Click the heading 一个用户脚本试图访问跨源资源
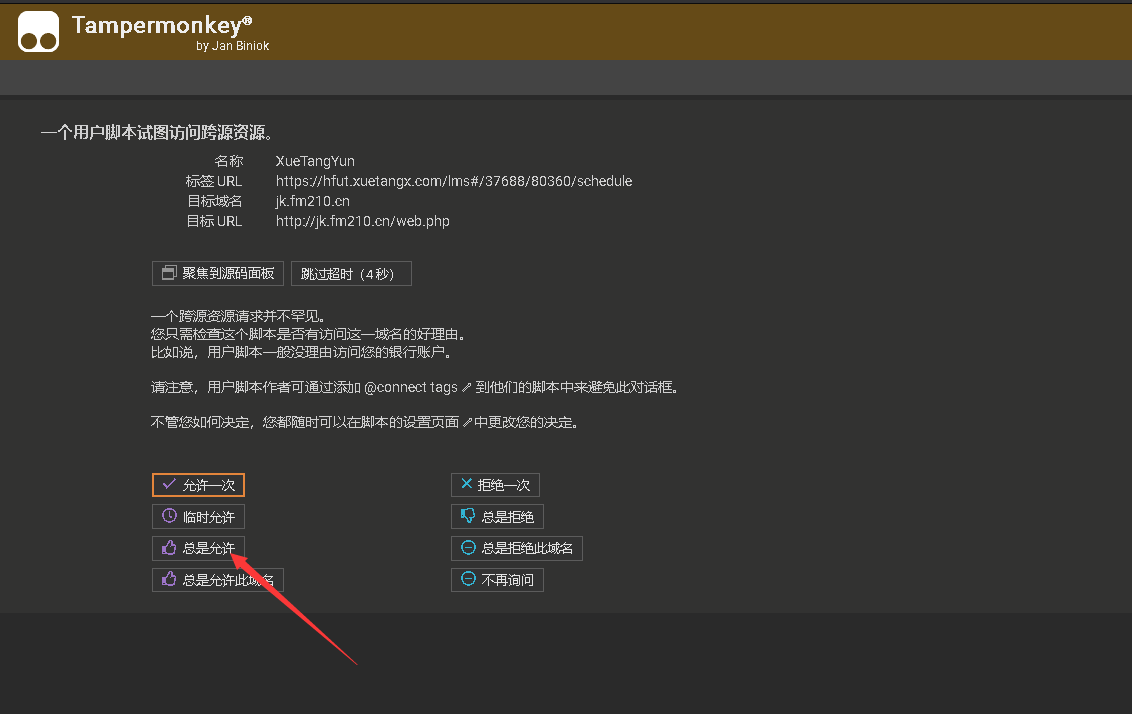This screenshot has width=1132, height=714. (157, 133)
